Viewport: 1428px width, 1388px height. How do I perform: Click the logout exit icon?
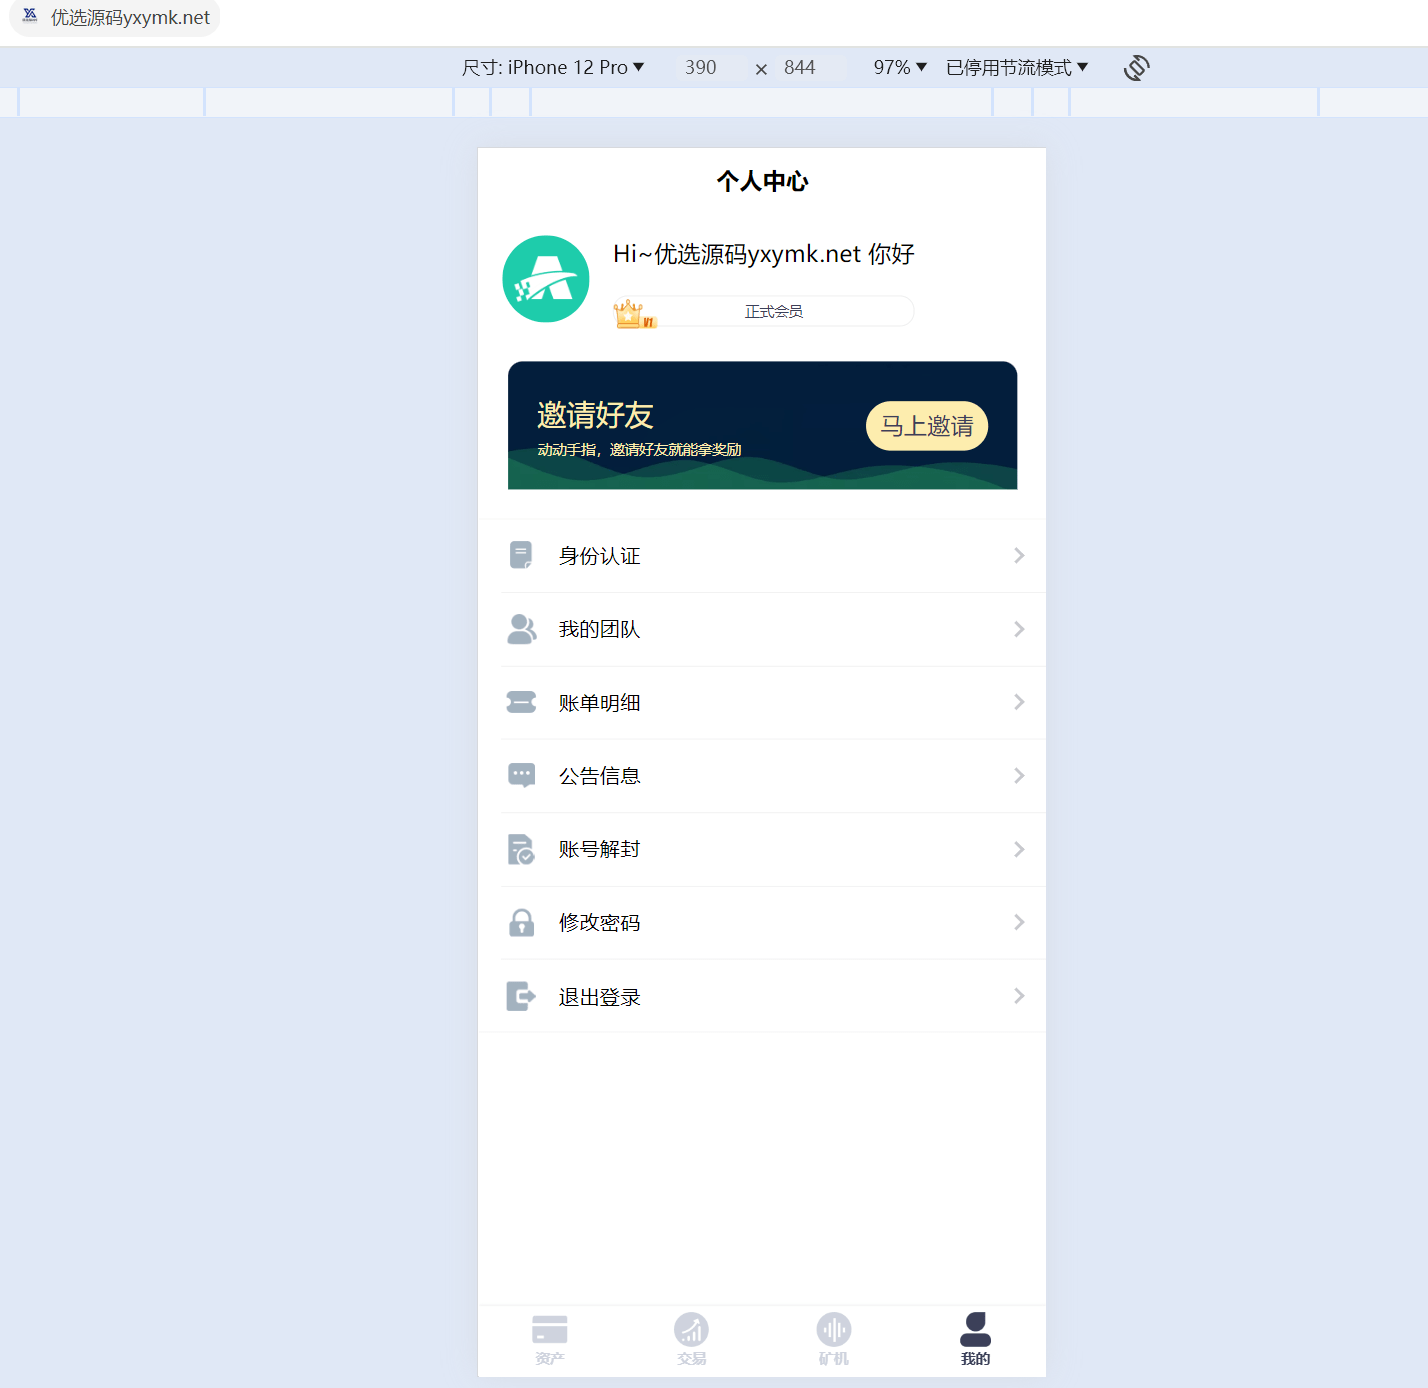pos(521,996)
